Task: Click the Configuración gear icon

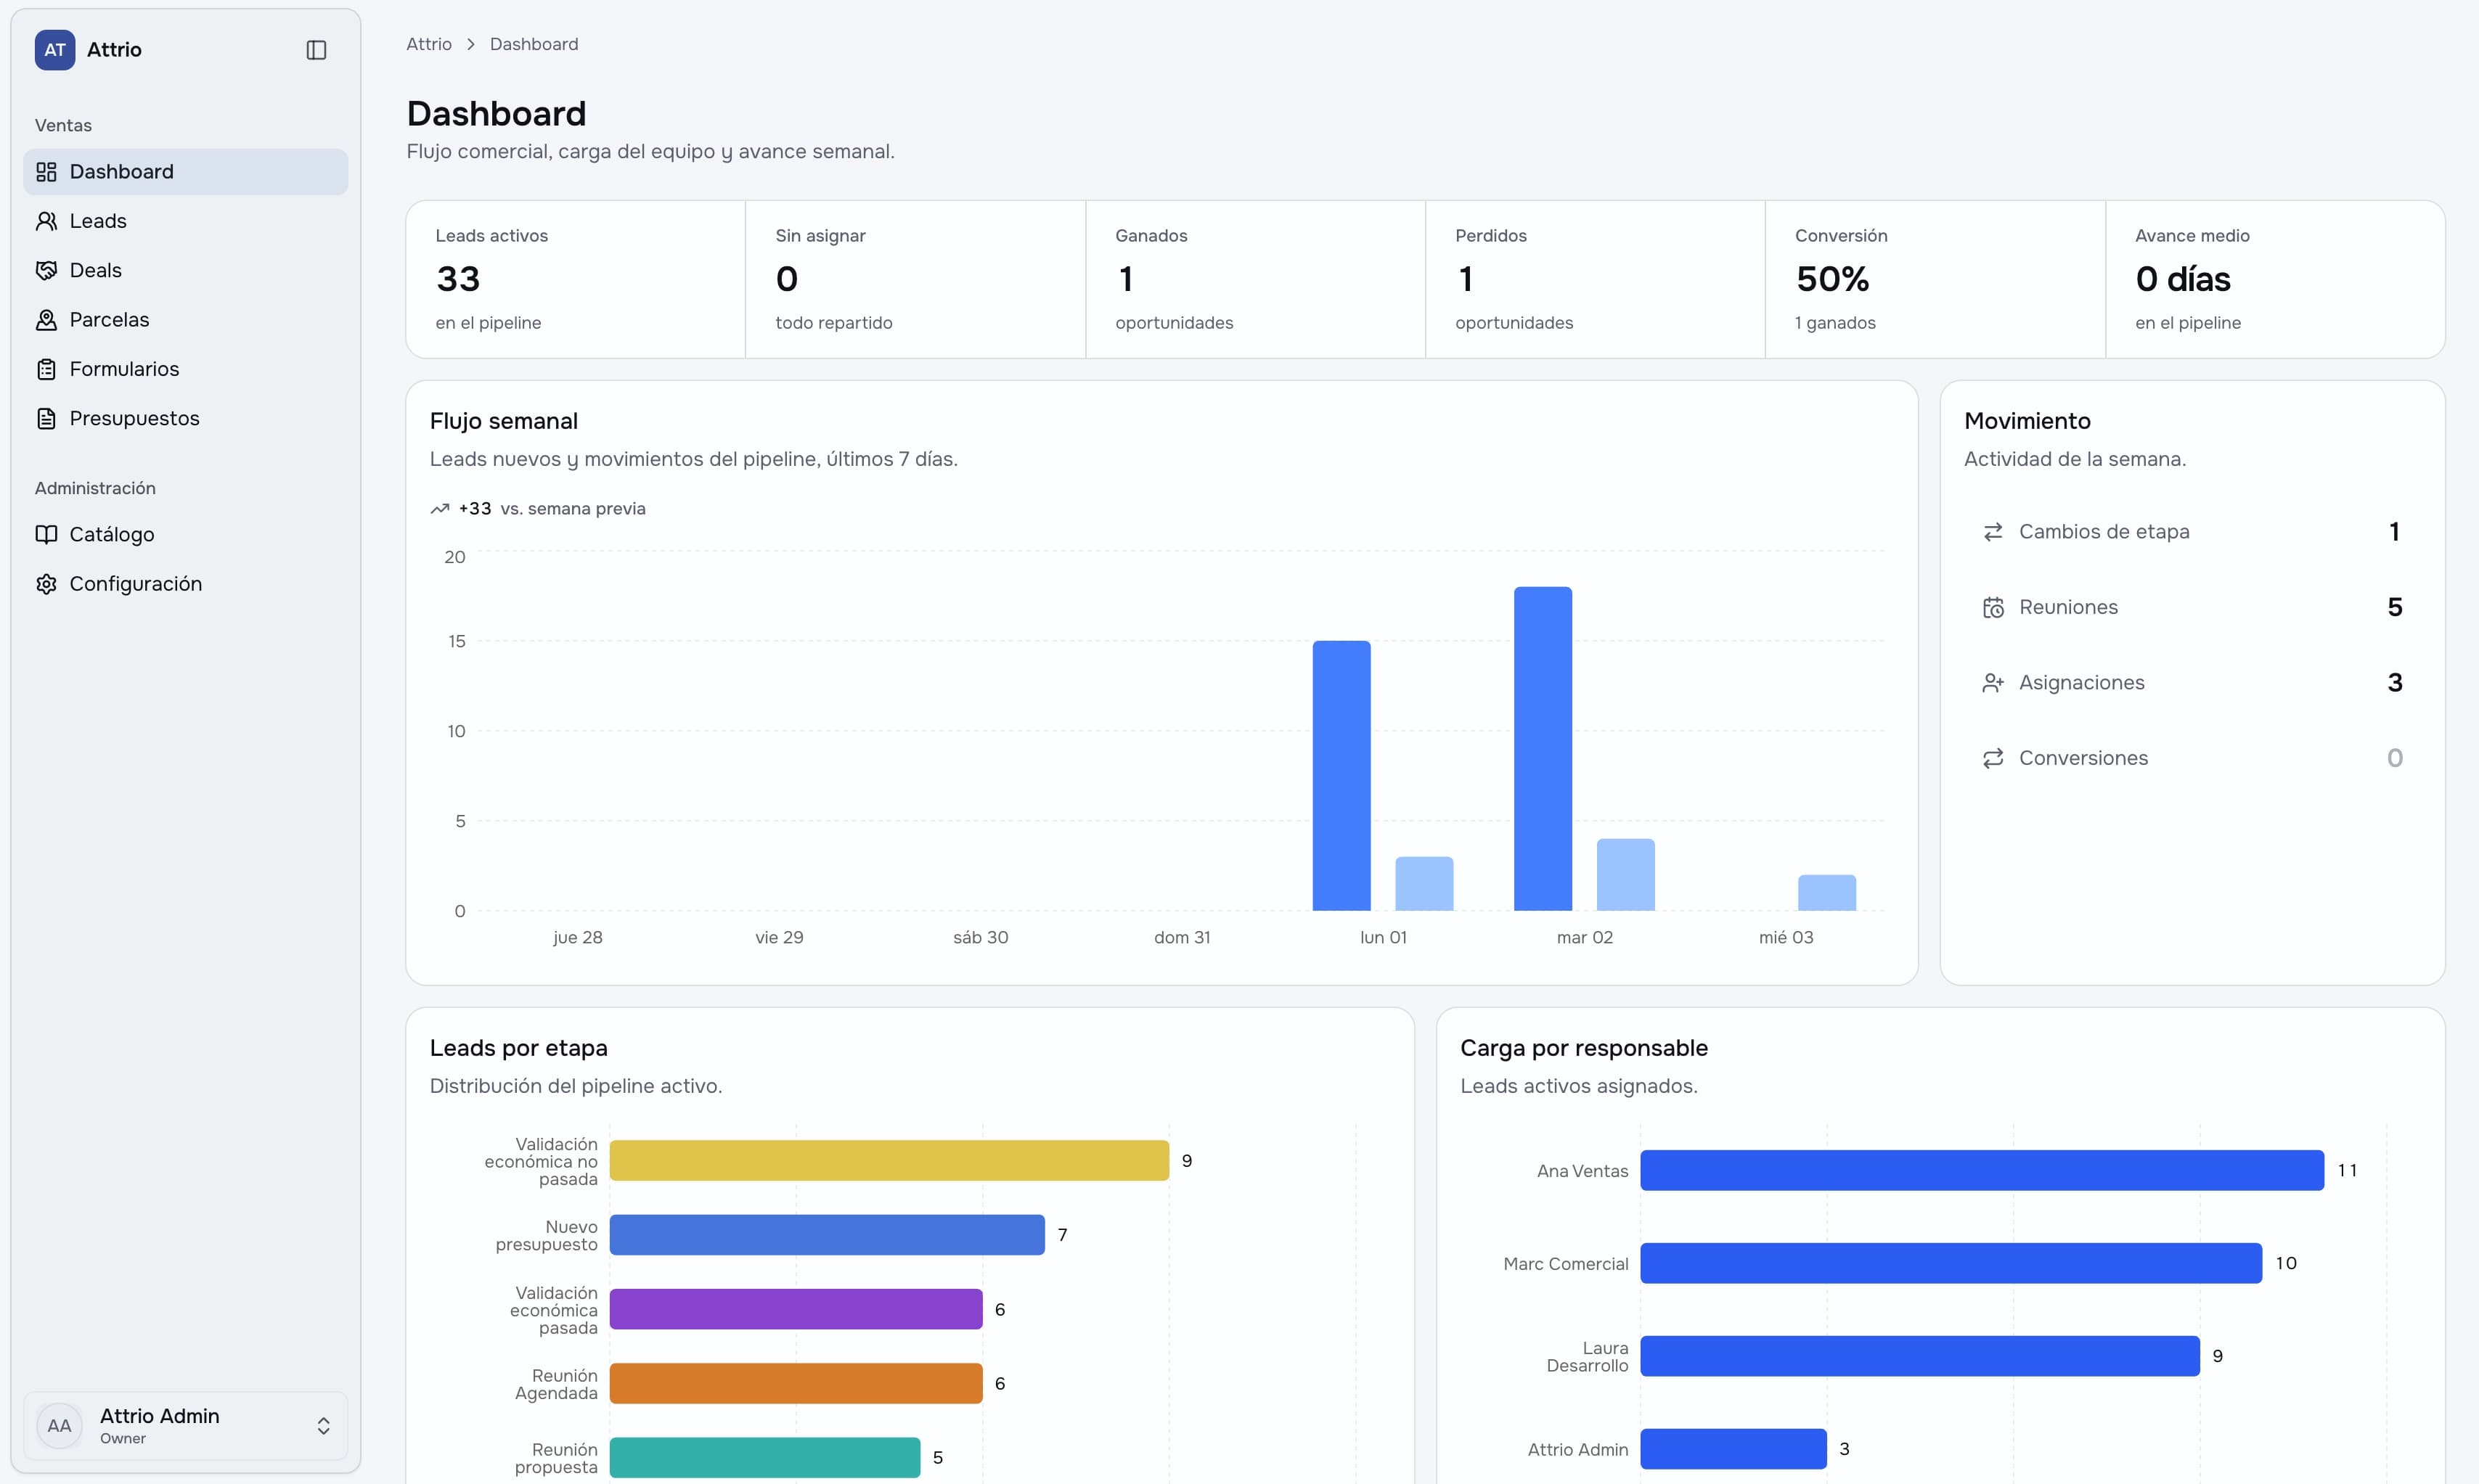Action: click(x=46, y=584)
